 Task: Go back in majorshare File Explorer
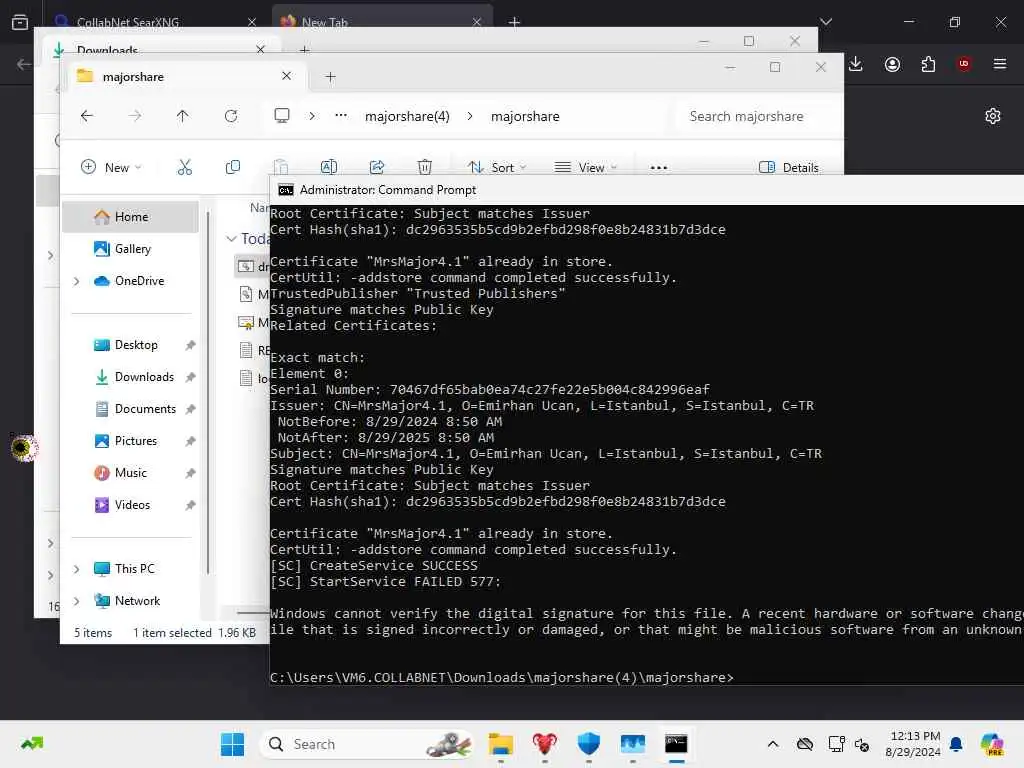87,116
